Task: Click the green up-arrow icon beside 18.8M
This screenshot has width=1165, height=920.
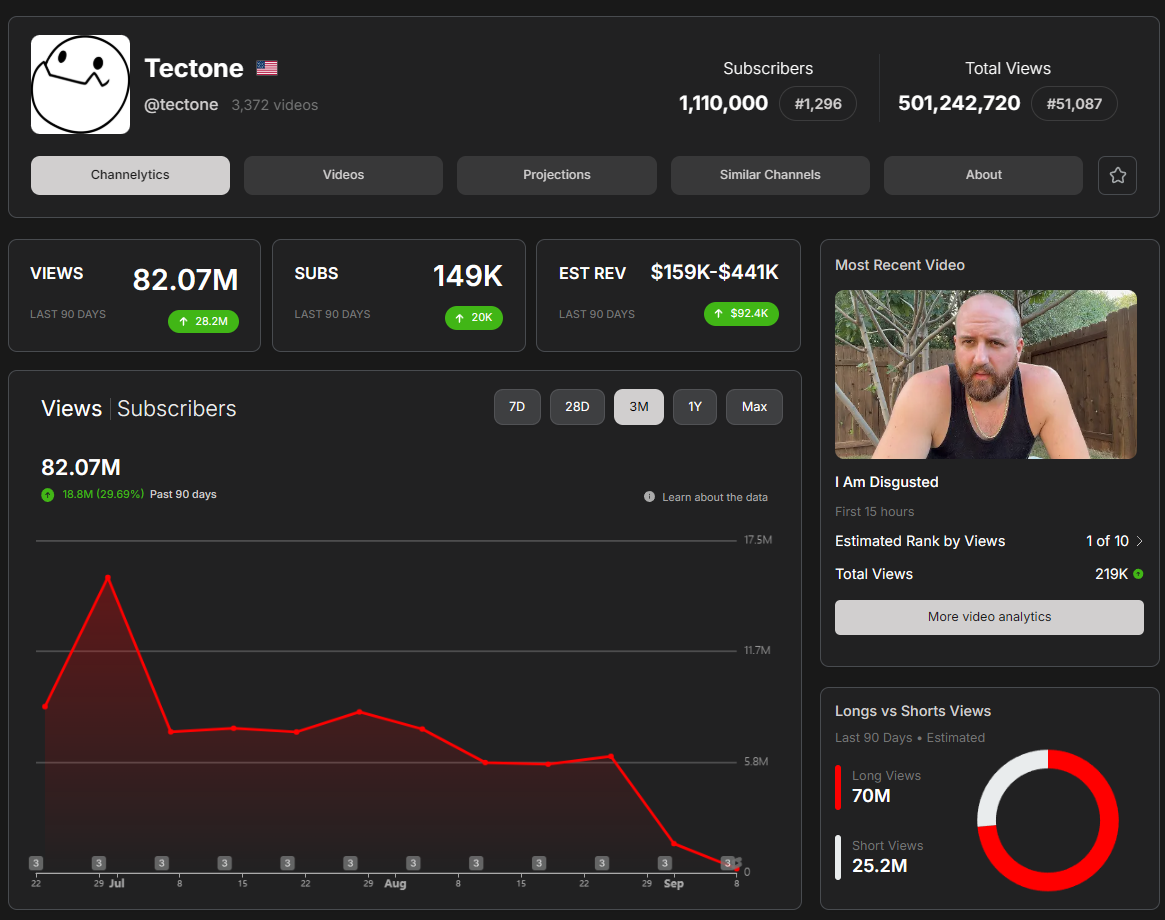Action: coord(48,495)
